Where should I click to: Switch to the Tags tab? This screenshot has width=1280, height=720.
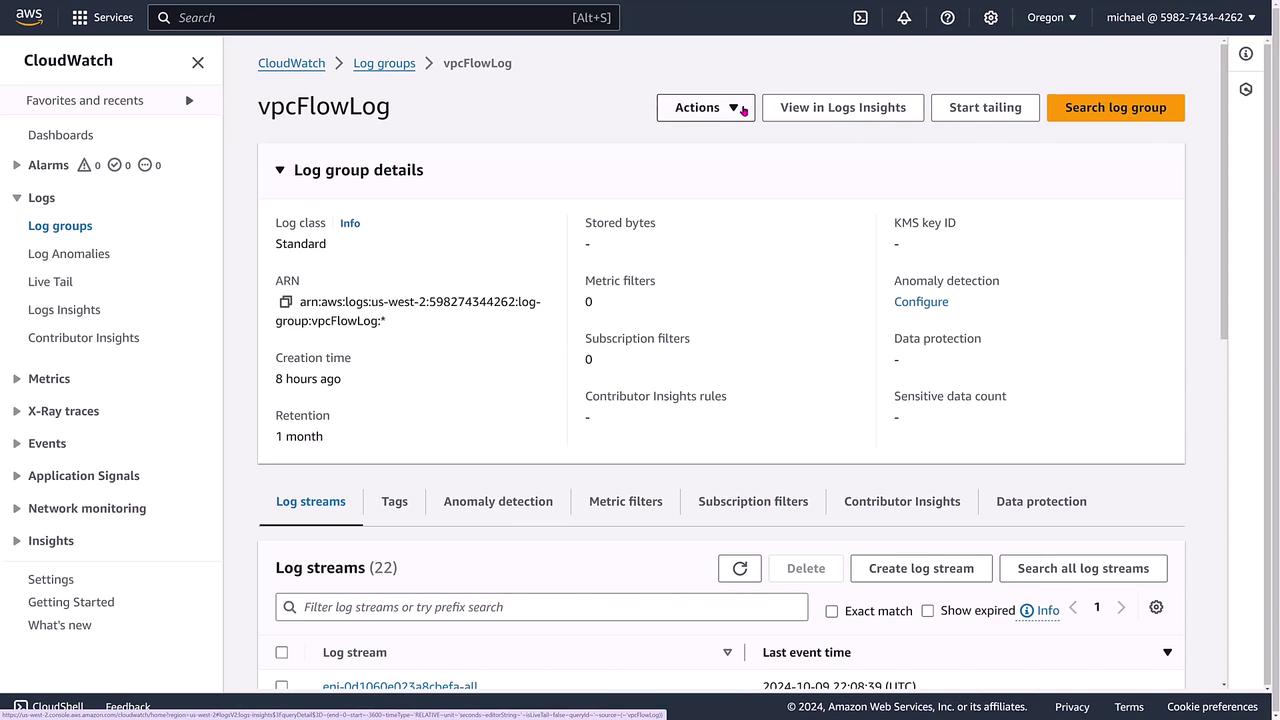click(394, 501)
